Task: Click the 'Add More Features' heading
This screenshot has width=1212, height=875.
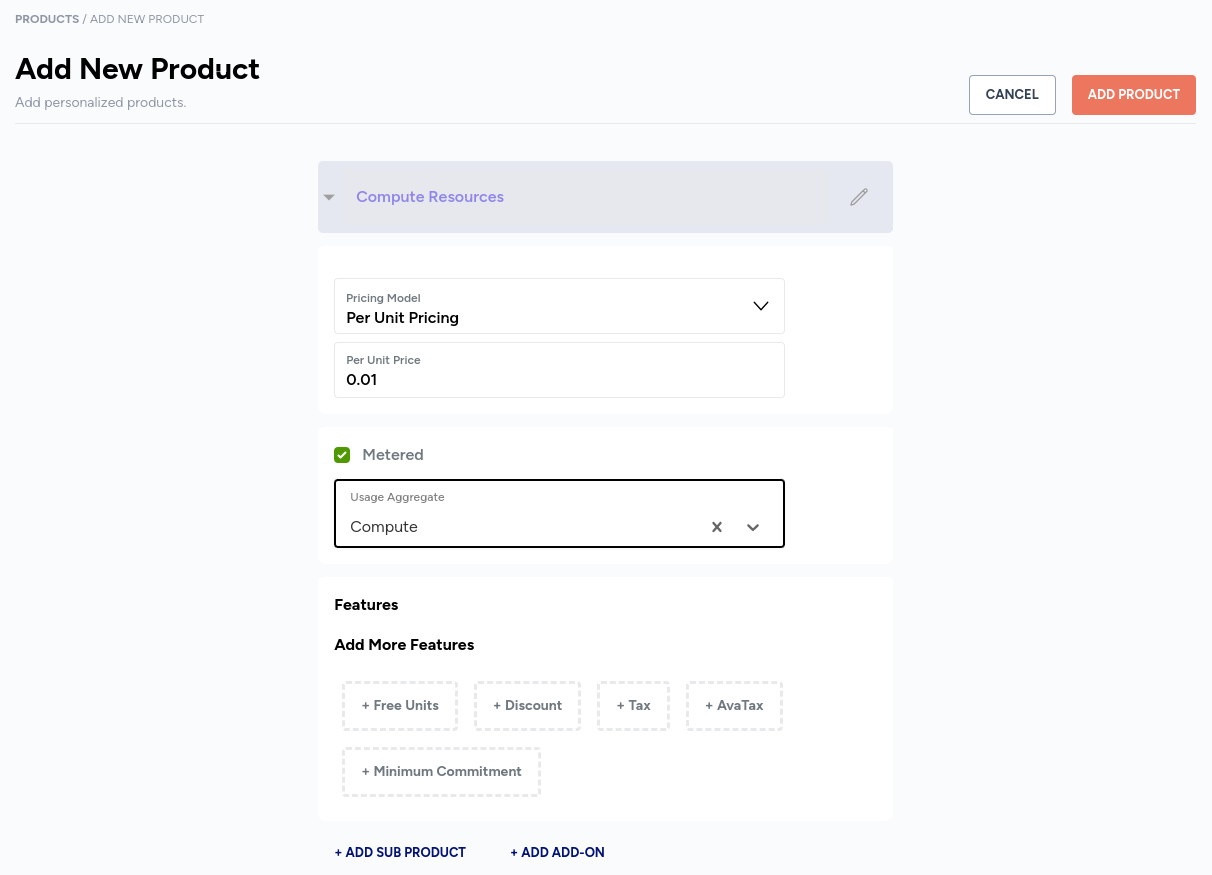Action: pyautogui.click(x=404, y=645)
